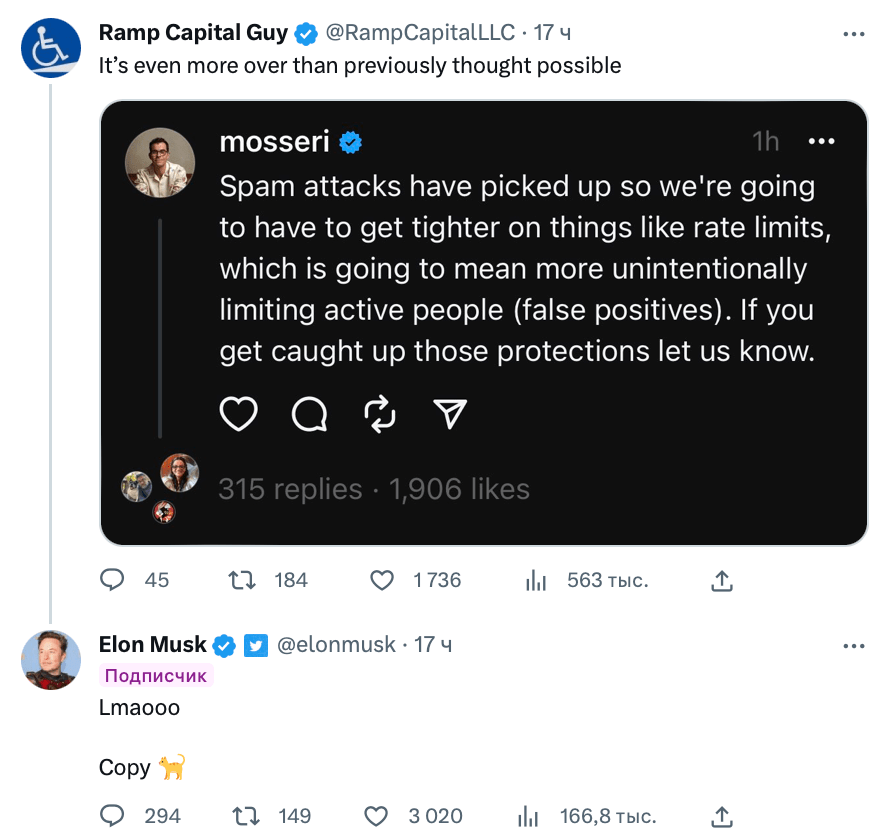890x840 pixels.
Task: Open more options on Elon Musk's tweet
Action: (x=854, y=646)
